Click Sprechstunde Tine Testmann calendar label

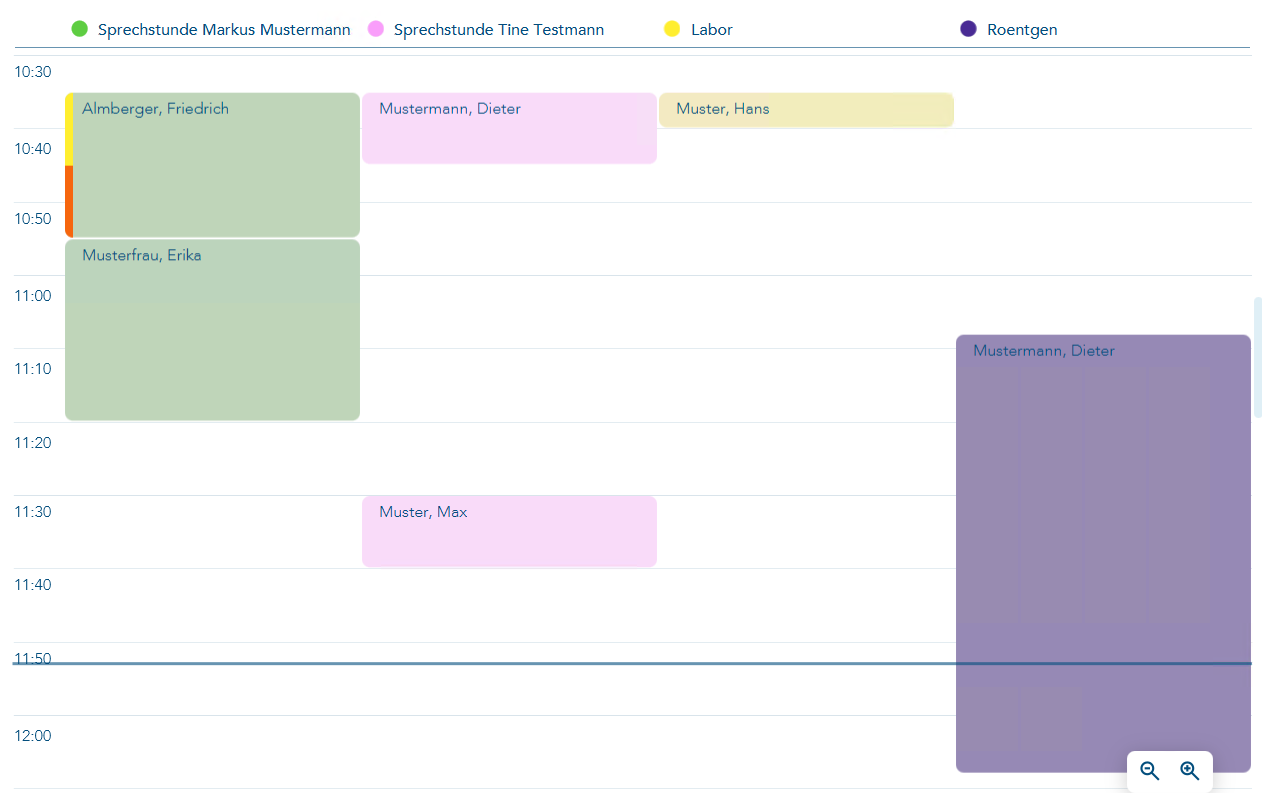499,30
